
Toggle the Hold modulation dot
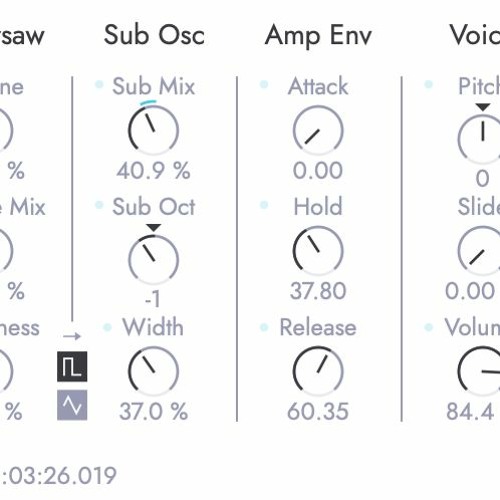pos(264,204)
